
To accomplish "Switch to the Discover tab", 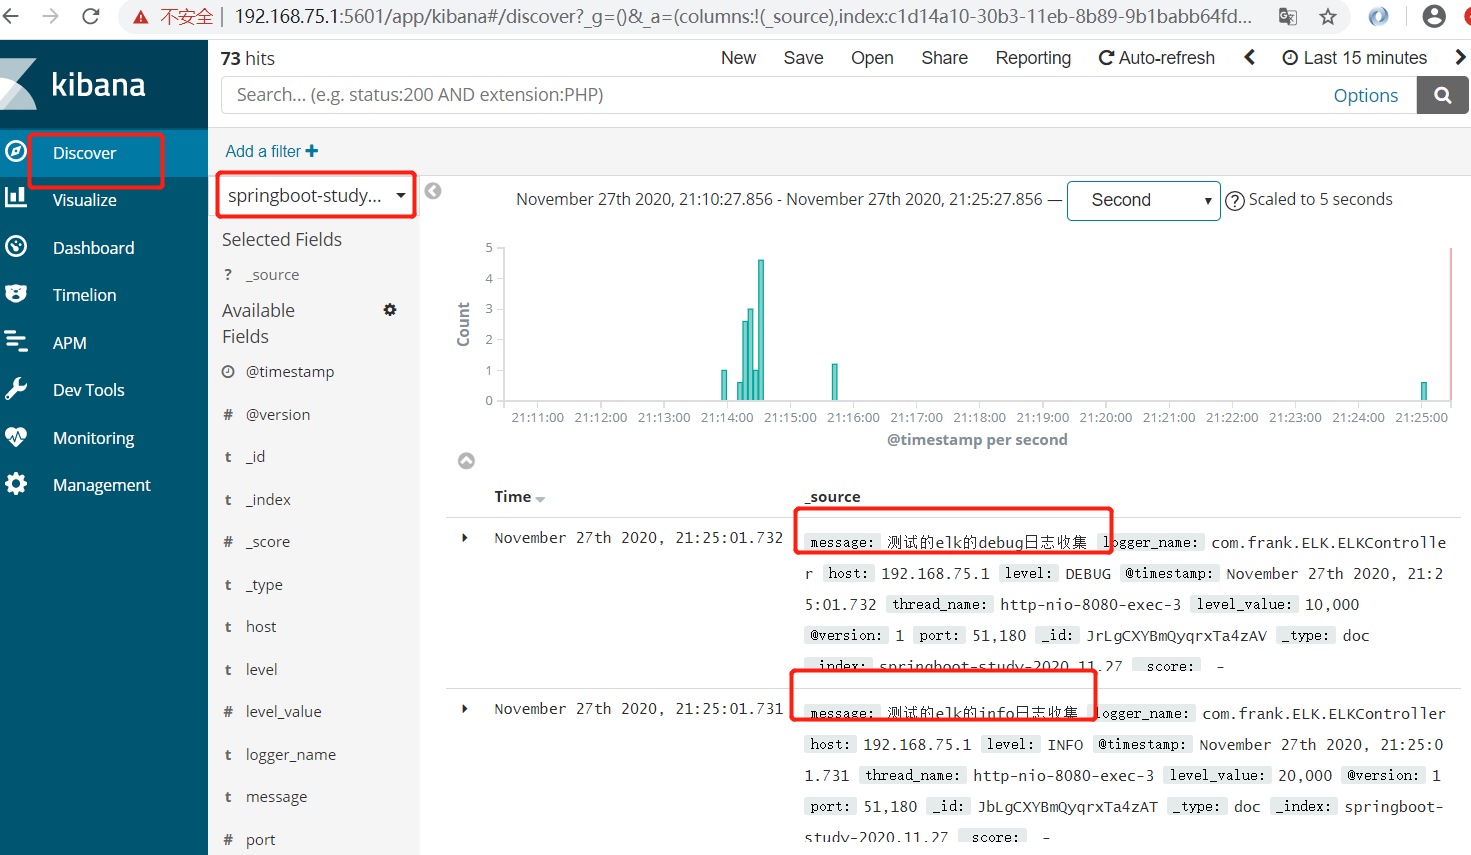I will coord(83,152).
